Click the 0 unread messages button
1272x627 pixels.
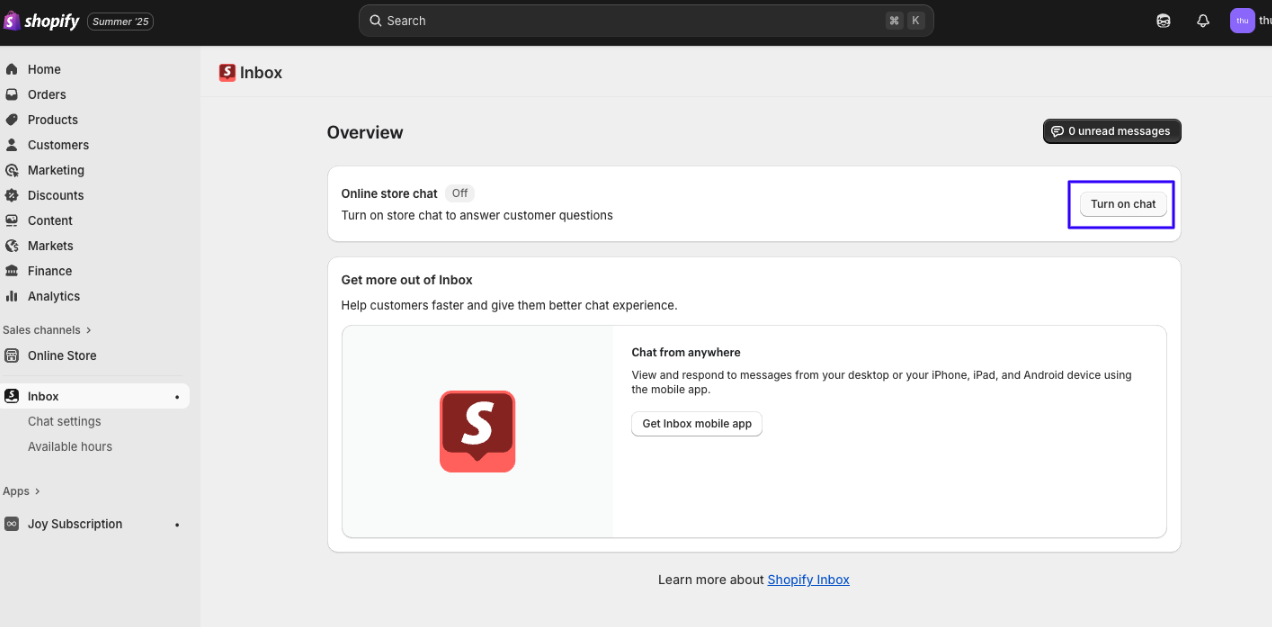1112,131
